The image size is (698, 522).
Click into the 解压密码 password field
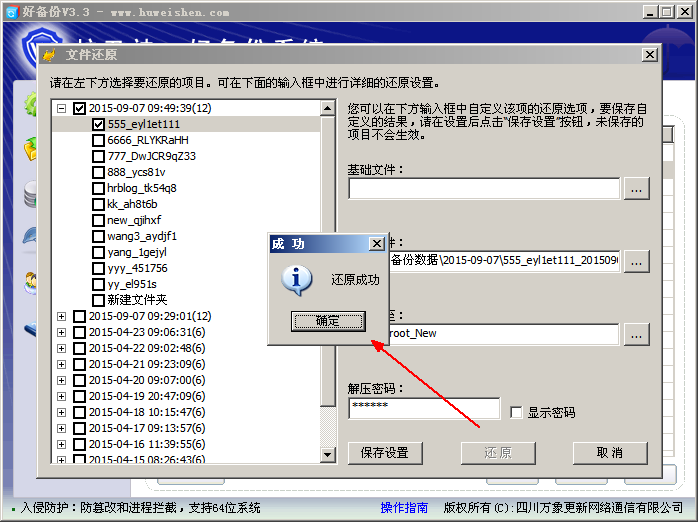point(424,409)
